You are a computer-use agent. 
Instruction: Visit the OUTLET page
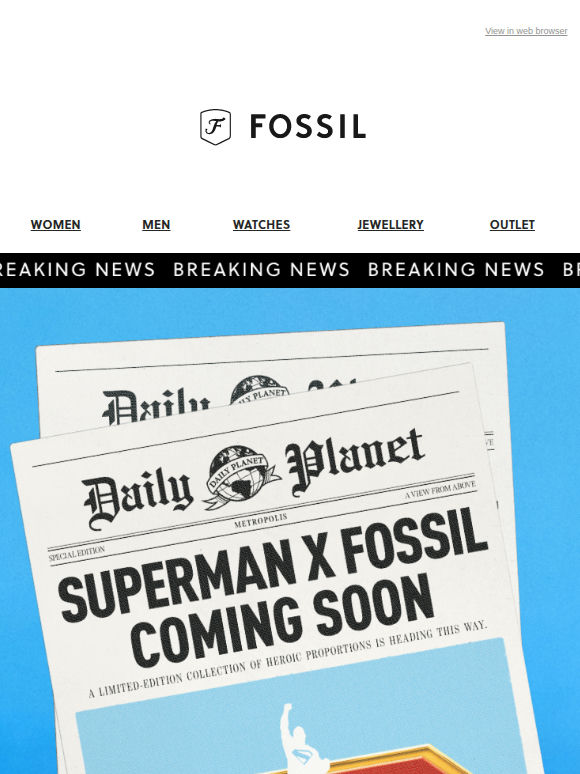(x=512, y=225)
